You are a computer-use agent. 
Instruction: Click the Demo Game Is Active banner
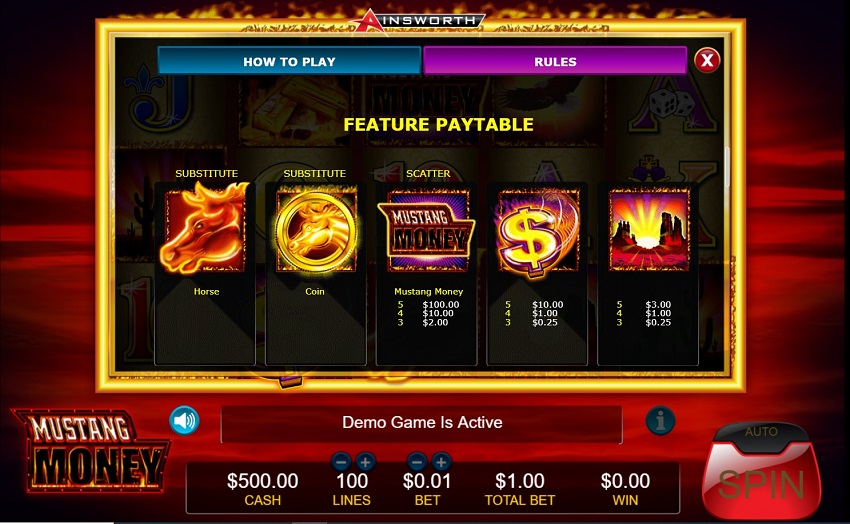422,423
